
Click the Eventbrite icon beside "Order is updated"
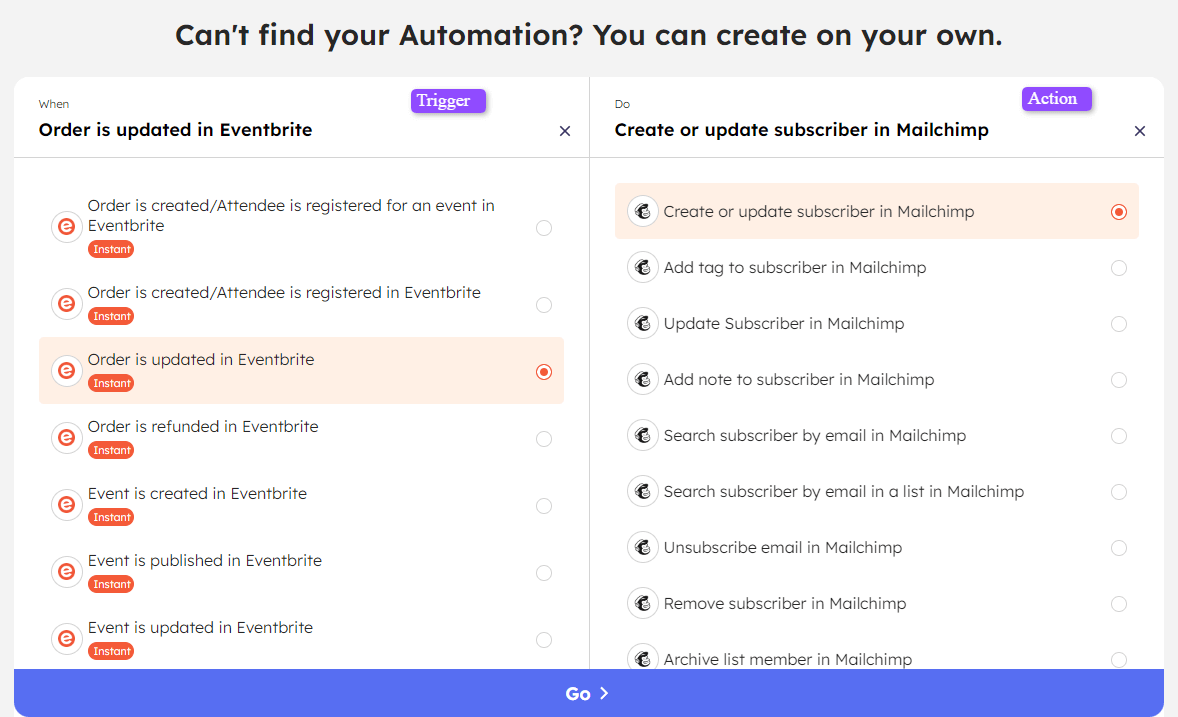point(66,370)
